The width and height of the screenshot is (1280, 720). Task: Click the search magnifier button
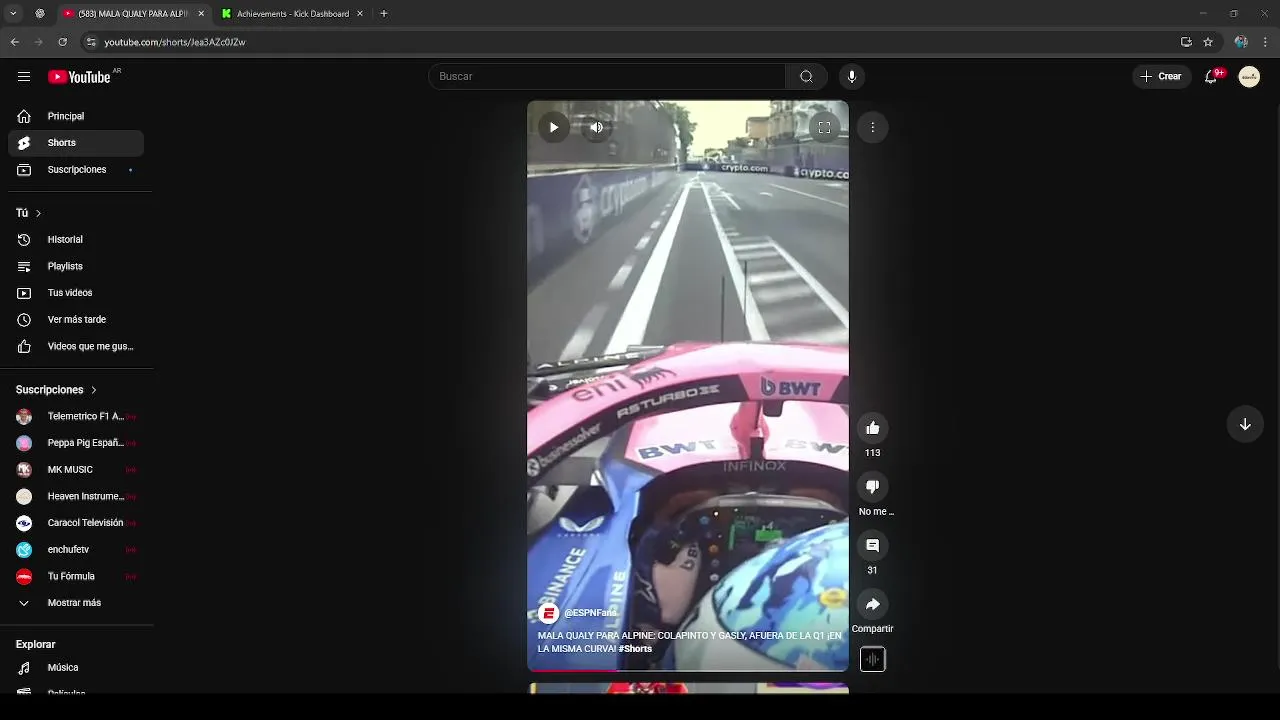(x=806, y=77)
